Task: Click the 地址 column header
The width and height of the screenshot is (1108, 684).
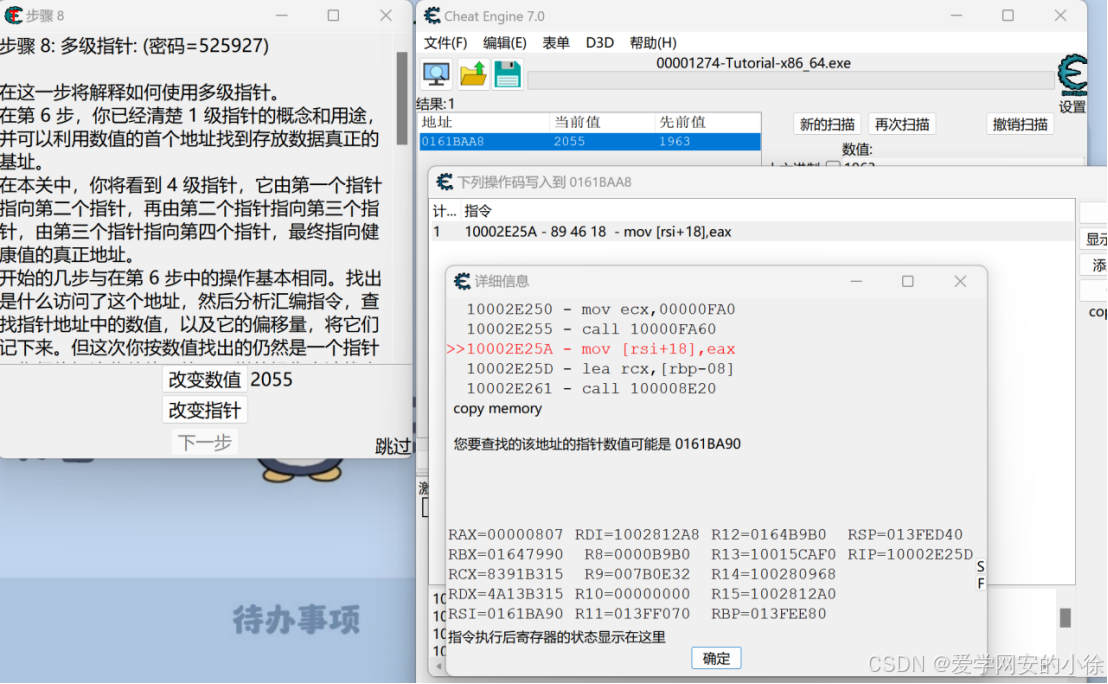Action: point(484,122)
